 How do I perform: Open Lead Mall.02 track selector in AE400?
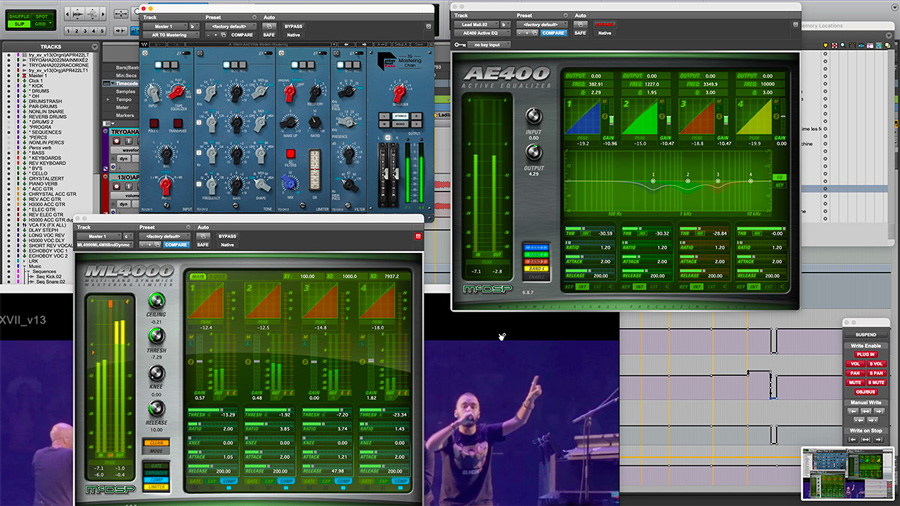(x=476, y=25)
